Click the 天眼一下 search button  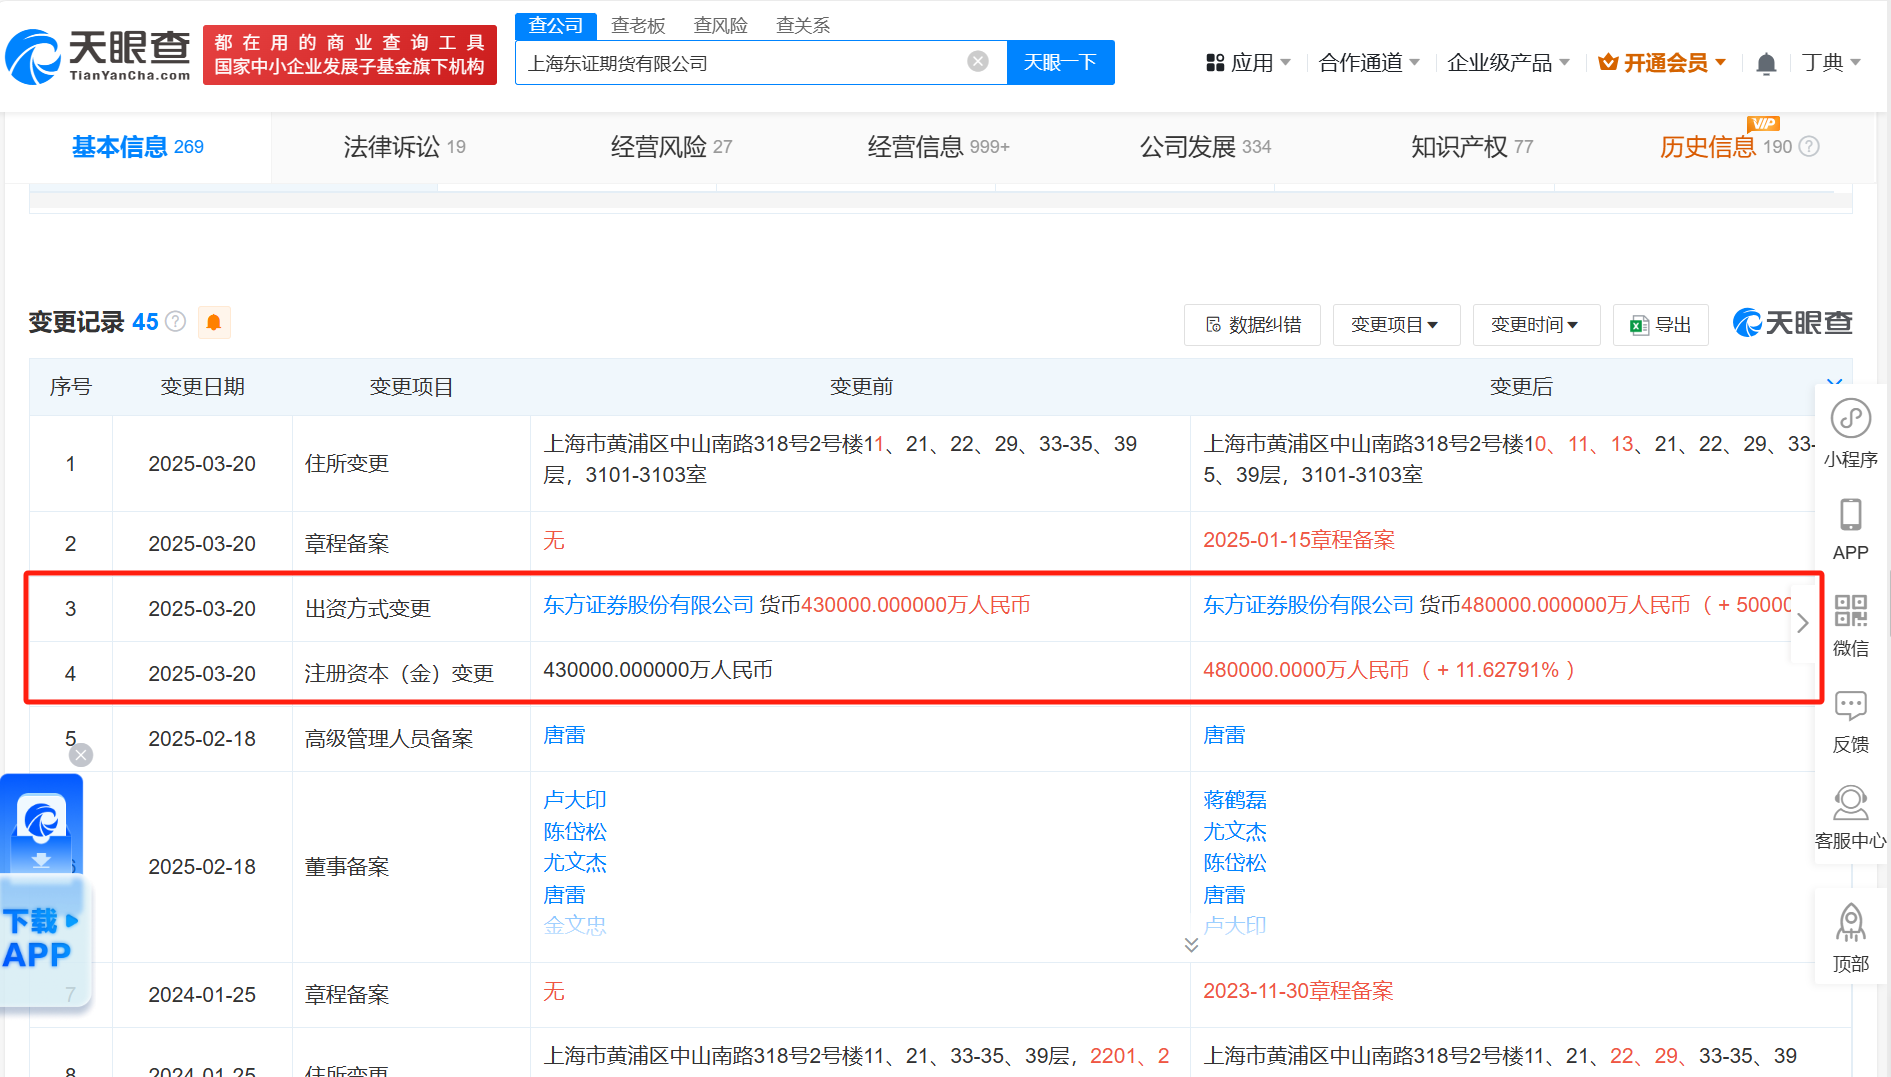coord(1060,63)
